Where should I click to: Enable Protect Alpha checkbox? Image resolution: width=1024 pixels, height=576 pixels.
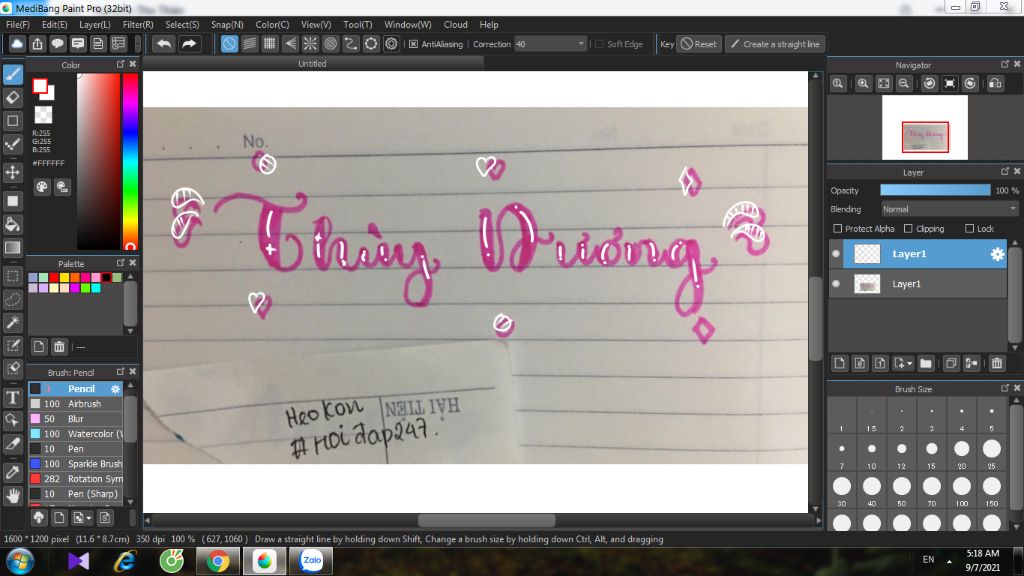pyautogui.click(x=837, y=229)
